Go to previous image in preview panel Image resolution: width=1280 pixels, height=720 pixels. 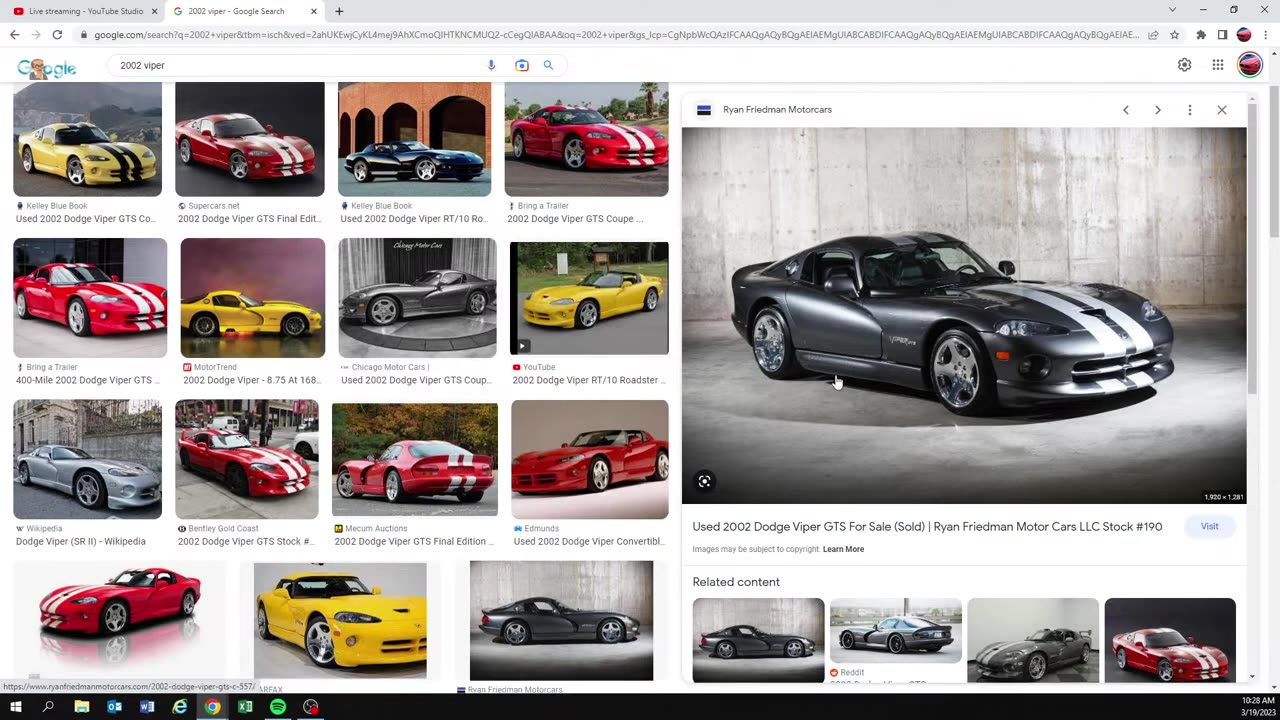1126,110
